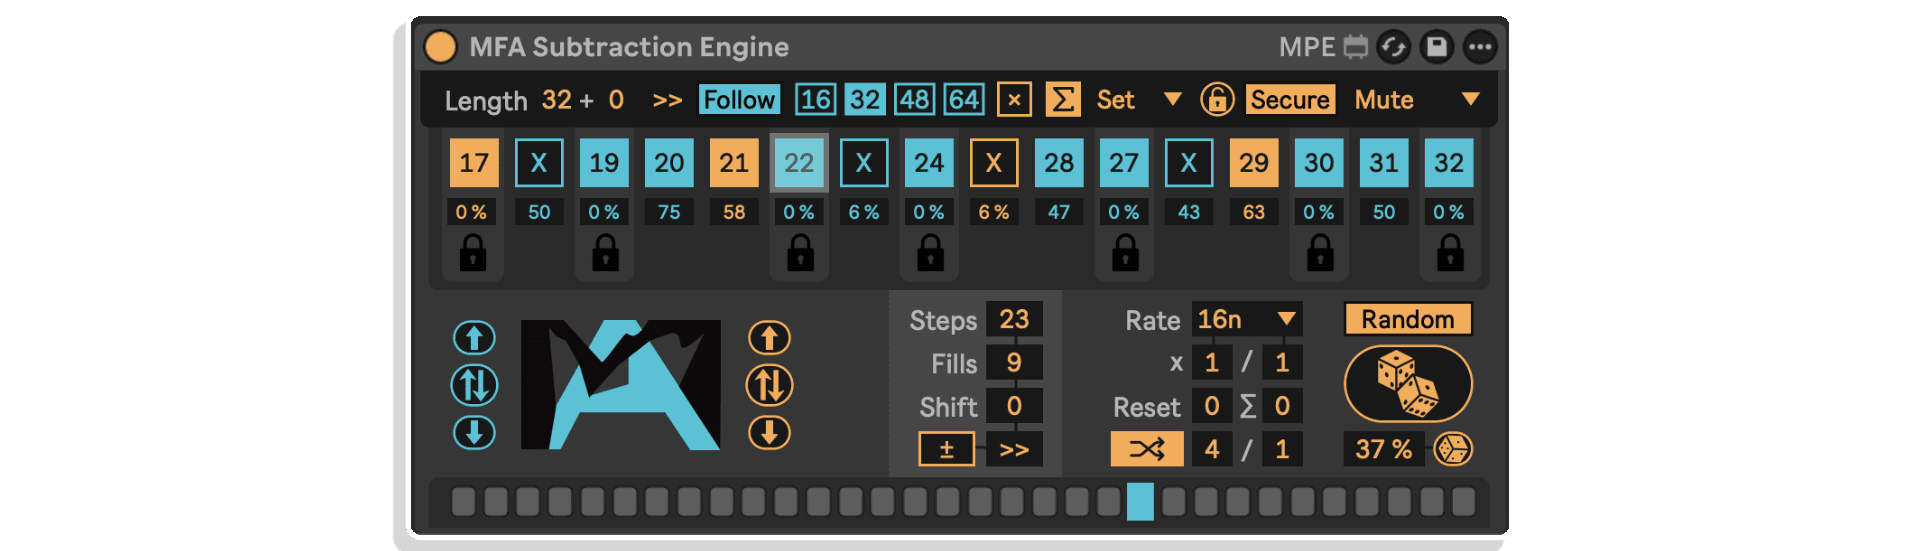The image size is (1920, 551).
Task: Select page 16 tab
Action: click(815, 100)
